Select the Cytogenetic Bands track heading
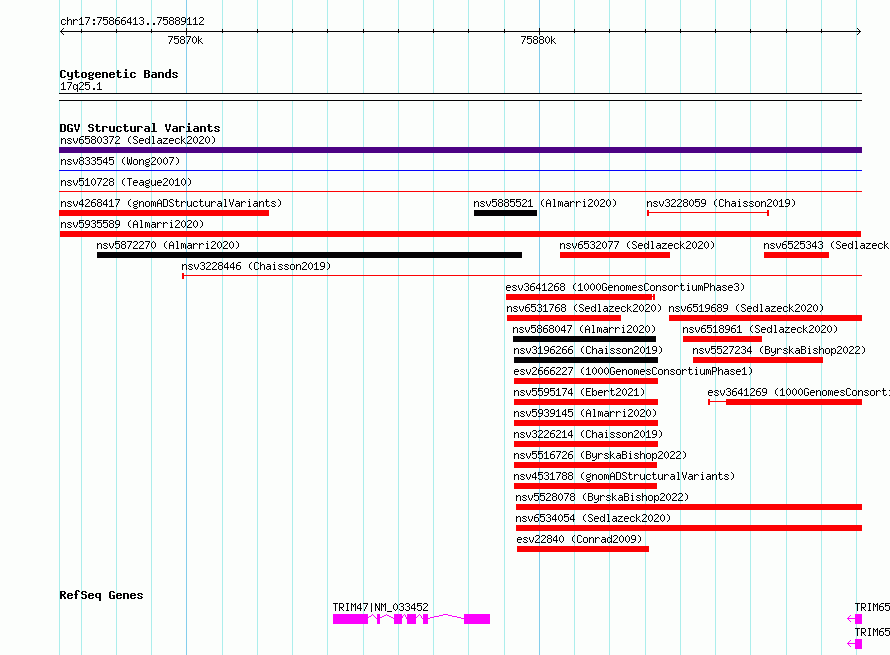This screenshot has height=655, width=890. [119, 74]
